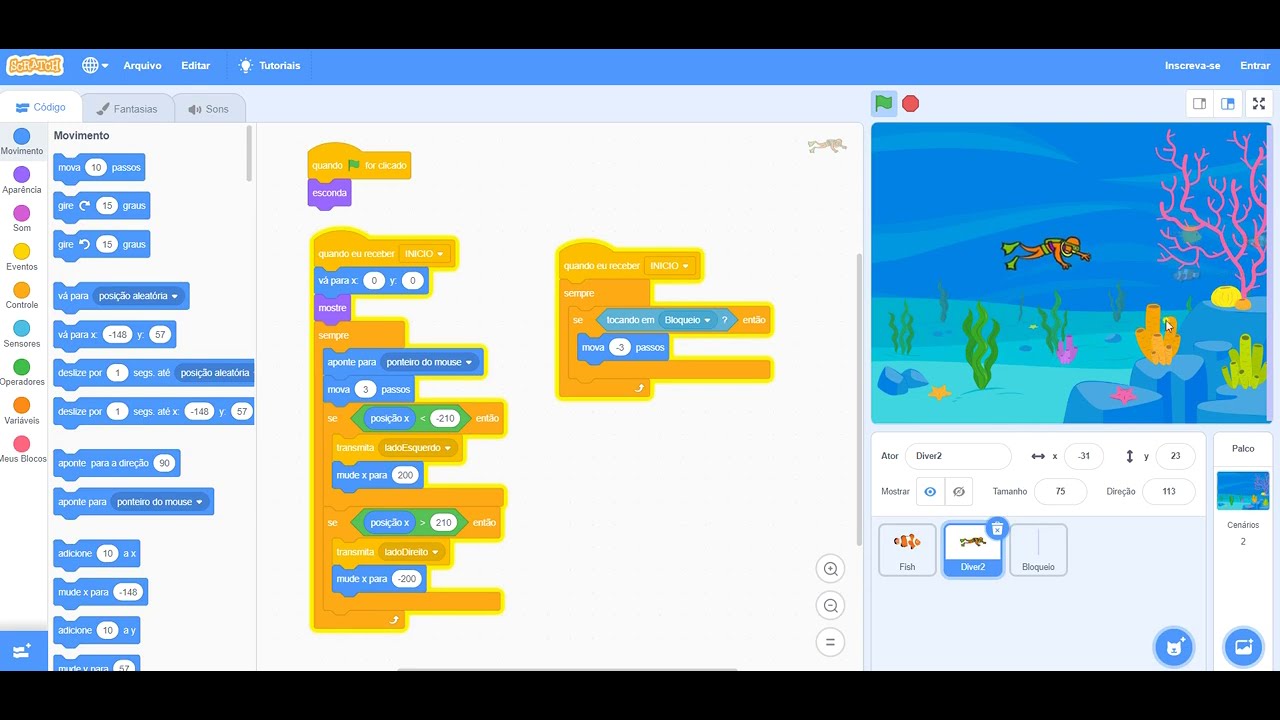Open the ladoEsquerdo broadcast dropdown
This screenshot has width=1280, height=720.
[418, 448]
